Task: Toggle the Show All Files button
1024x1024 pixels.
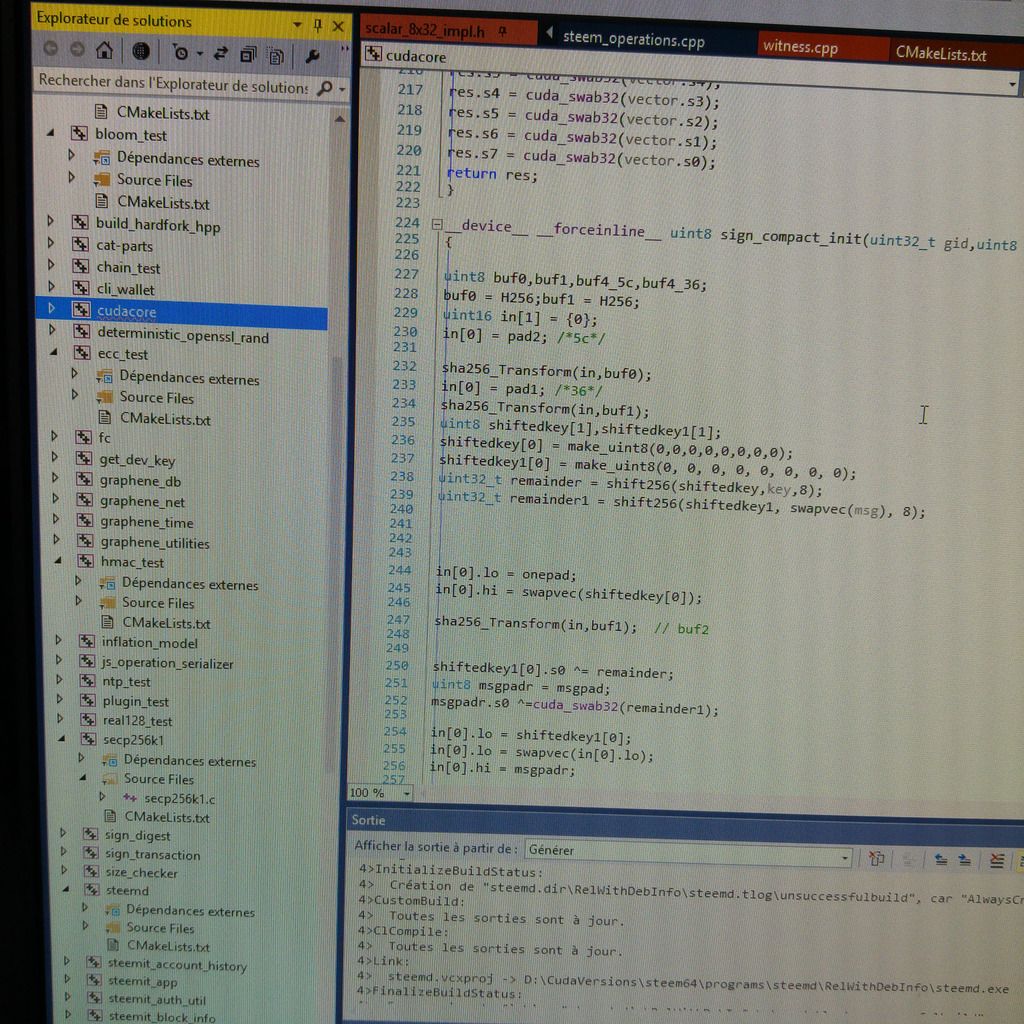Action: (276, 55)
